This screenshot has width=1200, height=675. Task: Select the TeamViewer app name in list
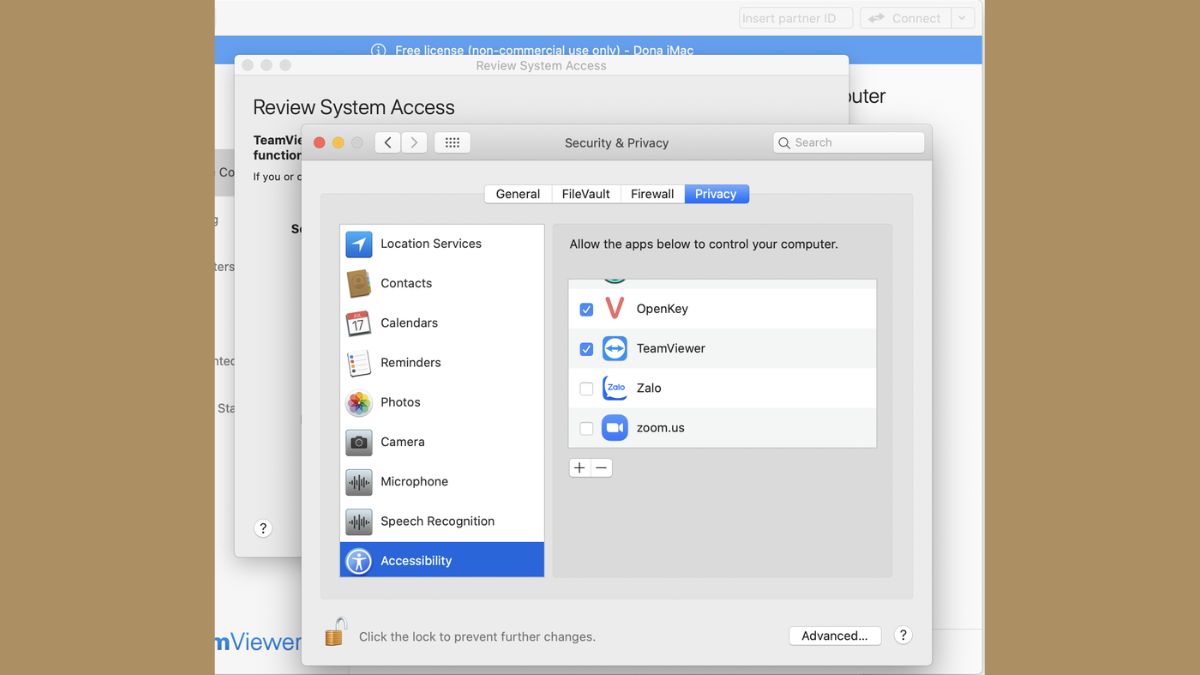(x=671, y=349)
